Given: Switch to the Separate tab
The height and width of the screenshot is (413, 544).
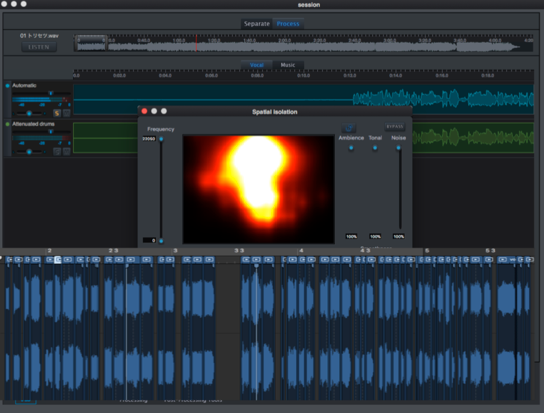Looking at the screenshot, I should click(256, 24).
